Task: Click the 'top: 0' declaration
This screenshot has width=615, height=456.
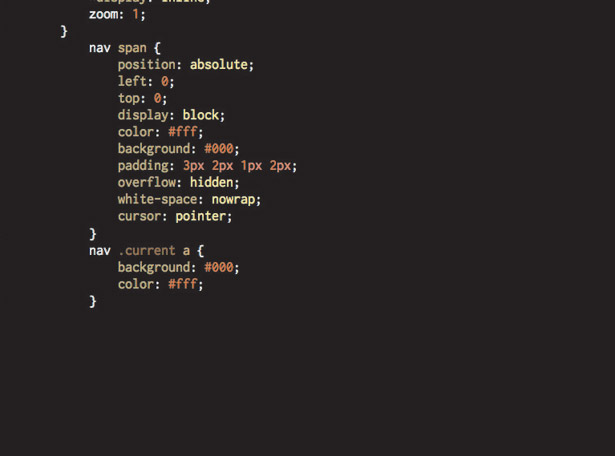Action: coord(142,98)
